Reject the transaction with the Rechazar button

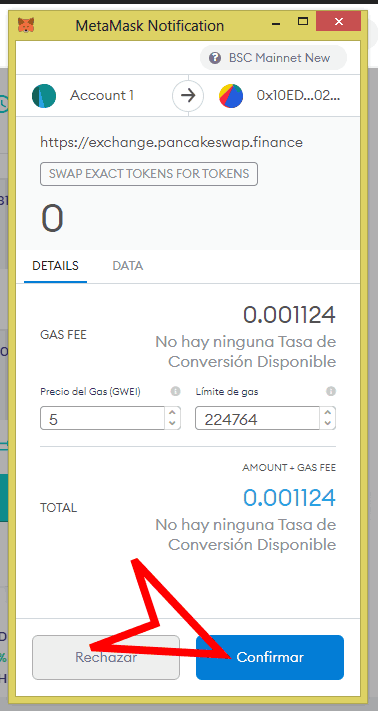pos(106,657)
